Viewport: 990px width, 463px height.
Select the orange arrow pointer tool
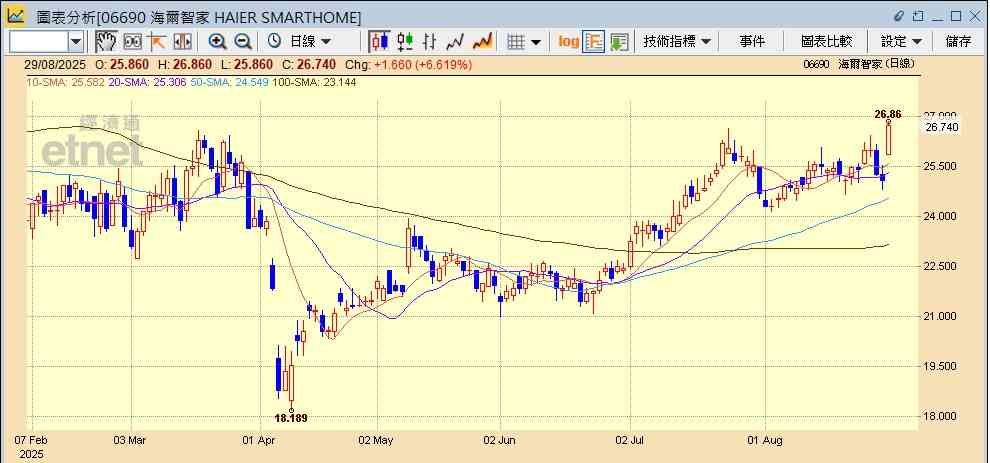pyautogui.click(x=157, y=42)
